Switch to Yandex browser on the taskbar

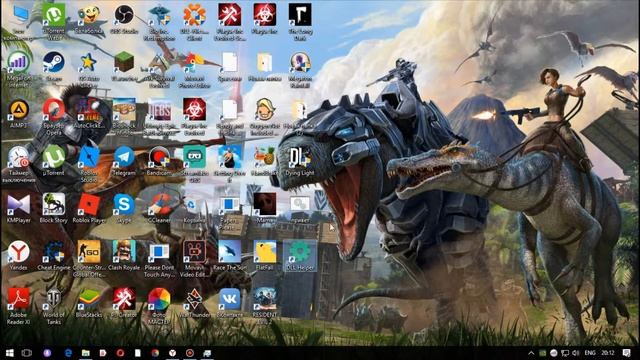[x=172, y=353]
